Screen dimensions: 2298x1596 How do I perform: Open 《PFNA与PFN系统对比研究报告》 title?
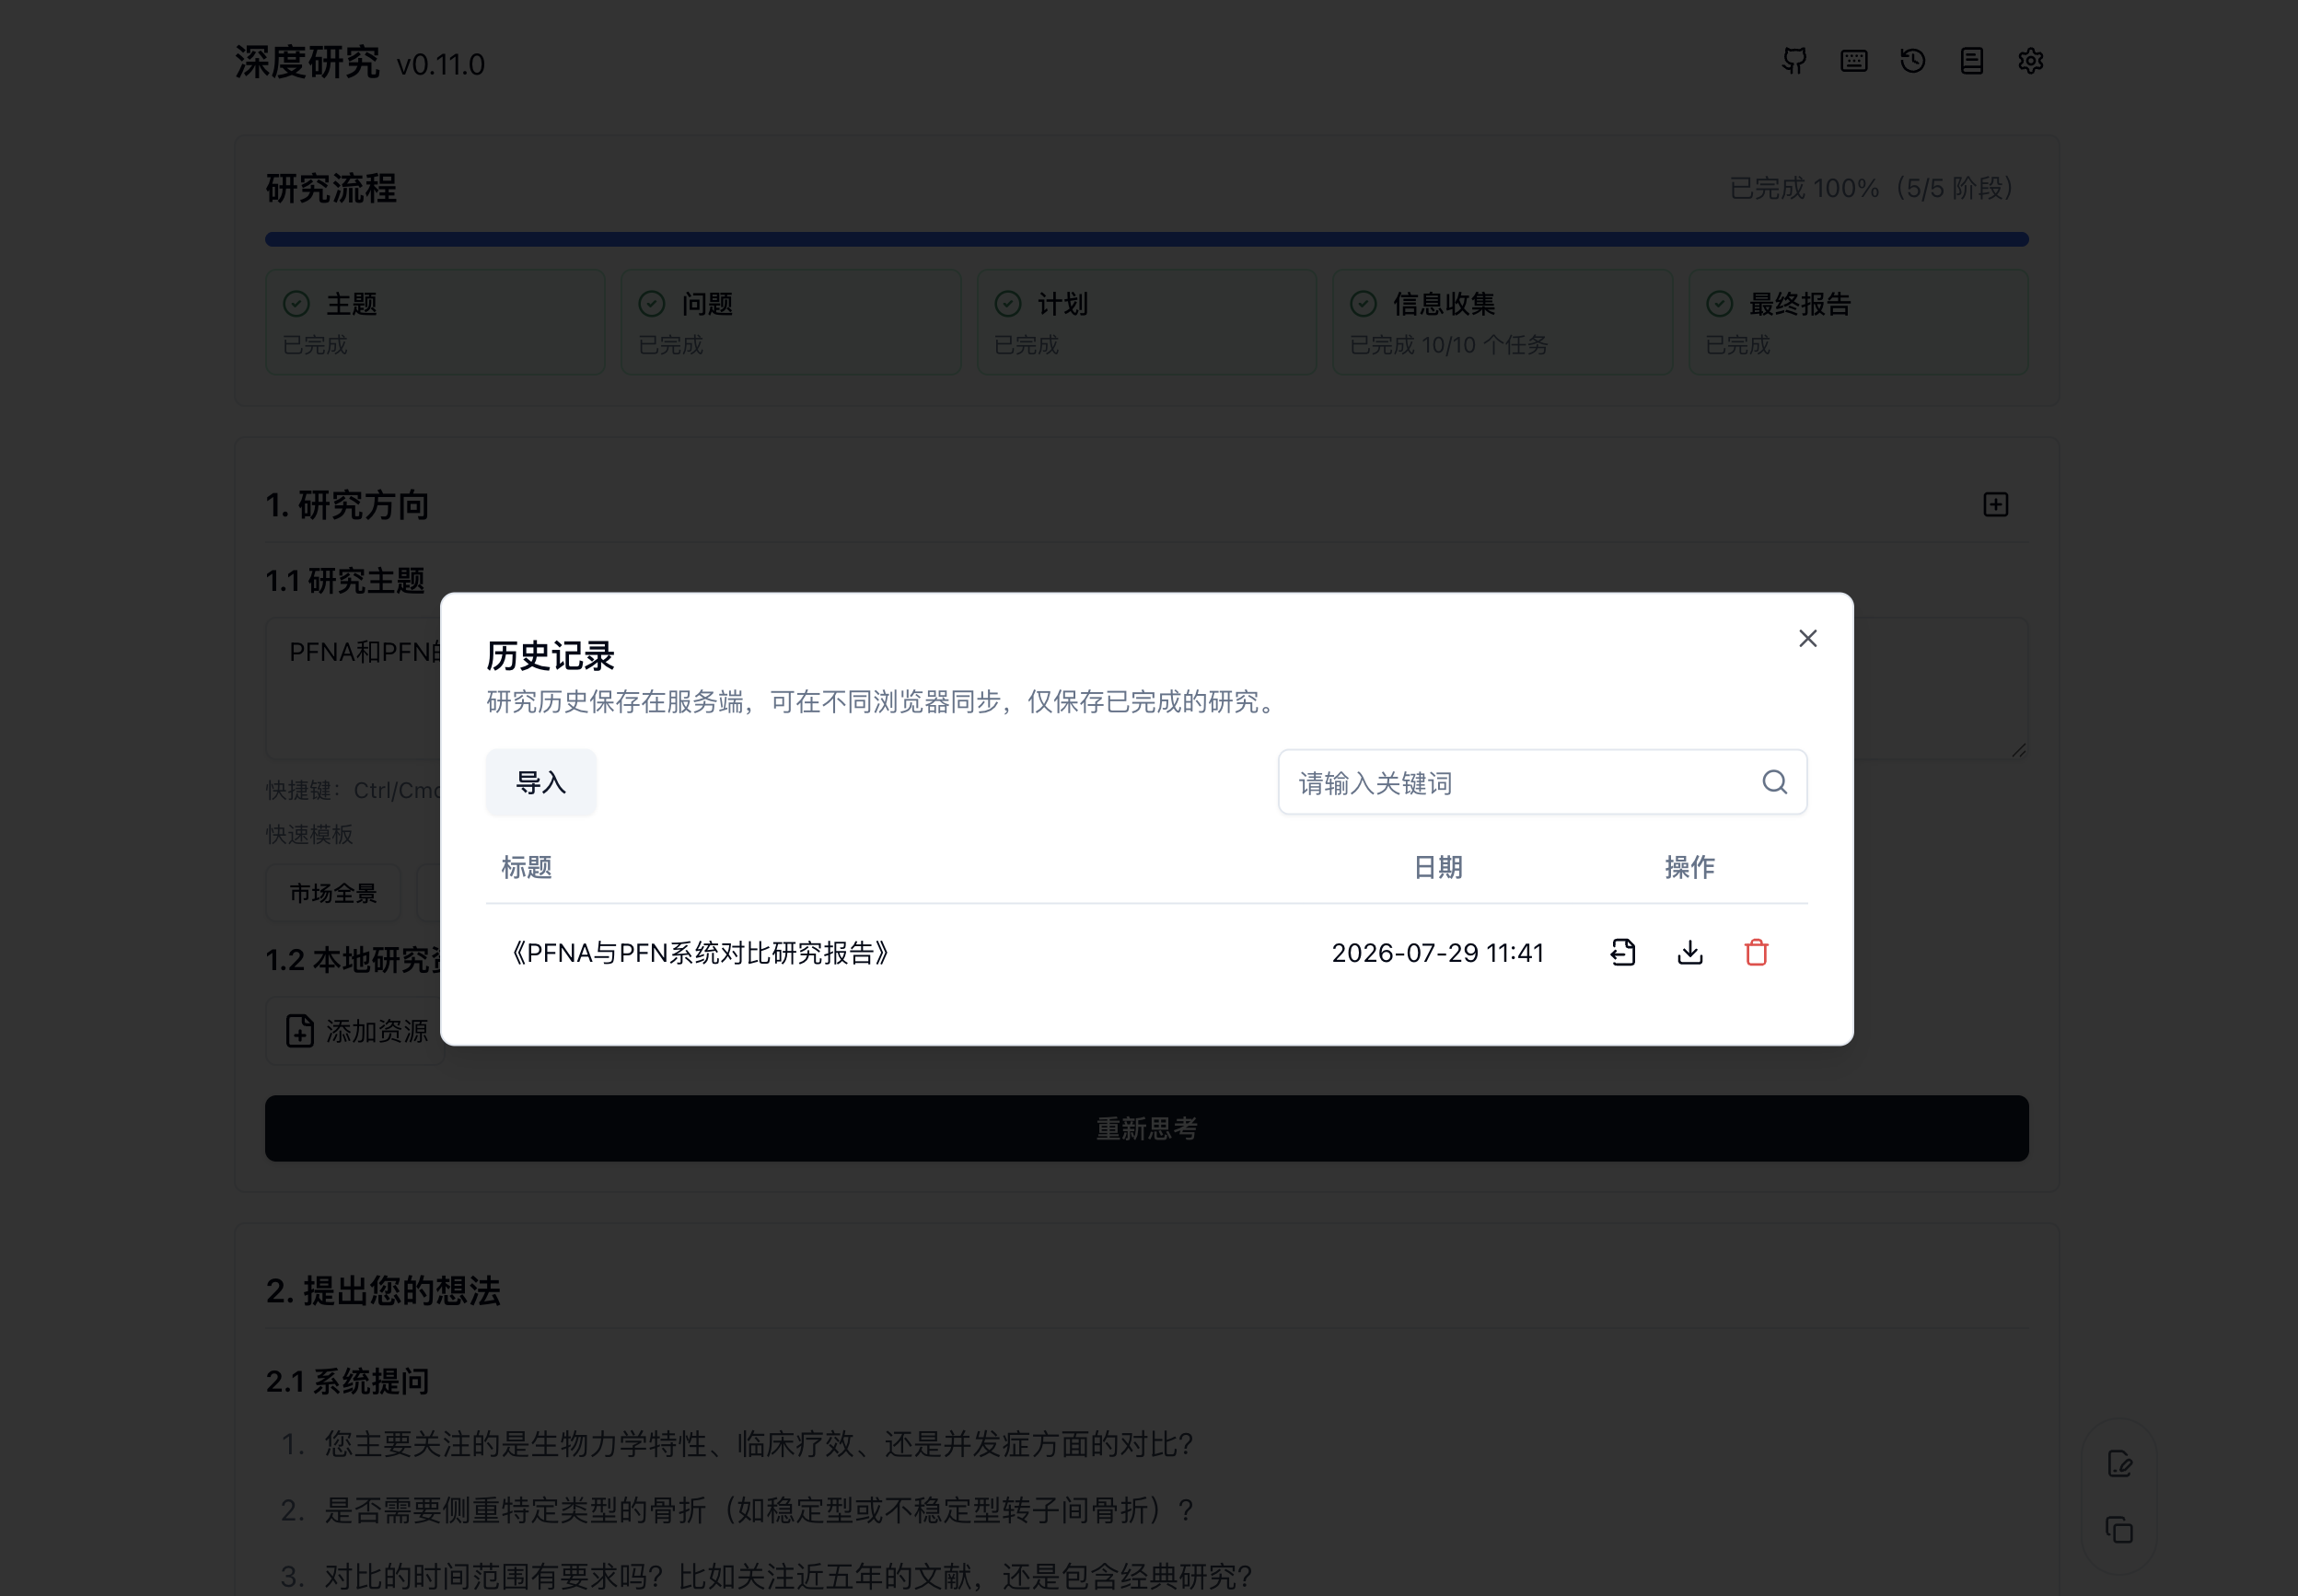point(699,953)
